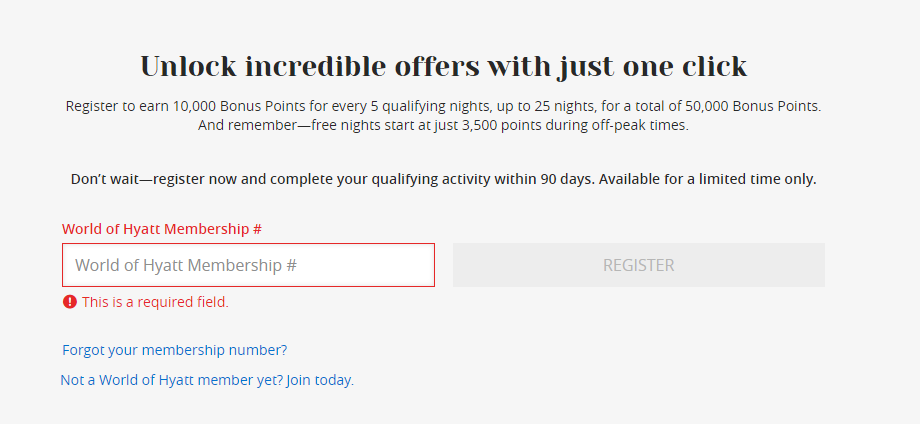Click the Unlock incredible offers heading
The image size is (920, 424).
point(443,67)
